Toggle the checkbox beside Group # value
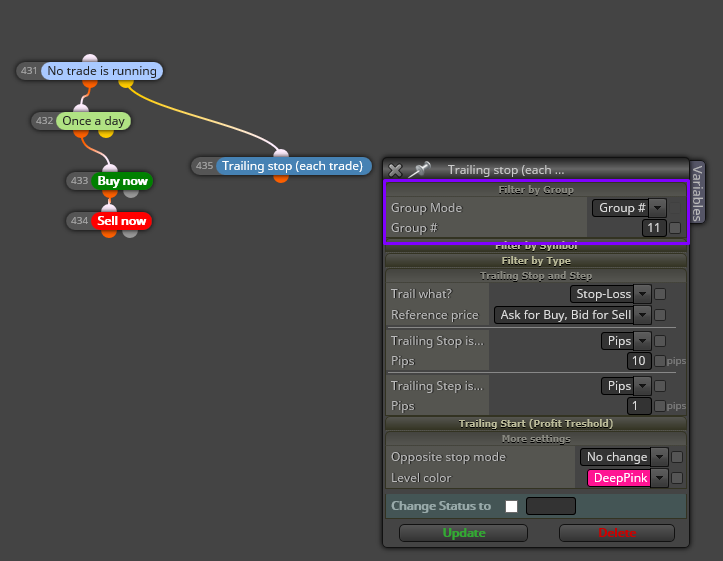Image resolution: width=723 pixels, height=561 pixels. pyautogui.click(x=675, y=228)
